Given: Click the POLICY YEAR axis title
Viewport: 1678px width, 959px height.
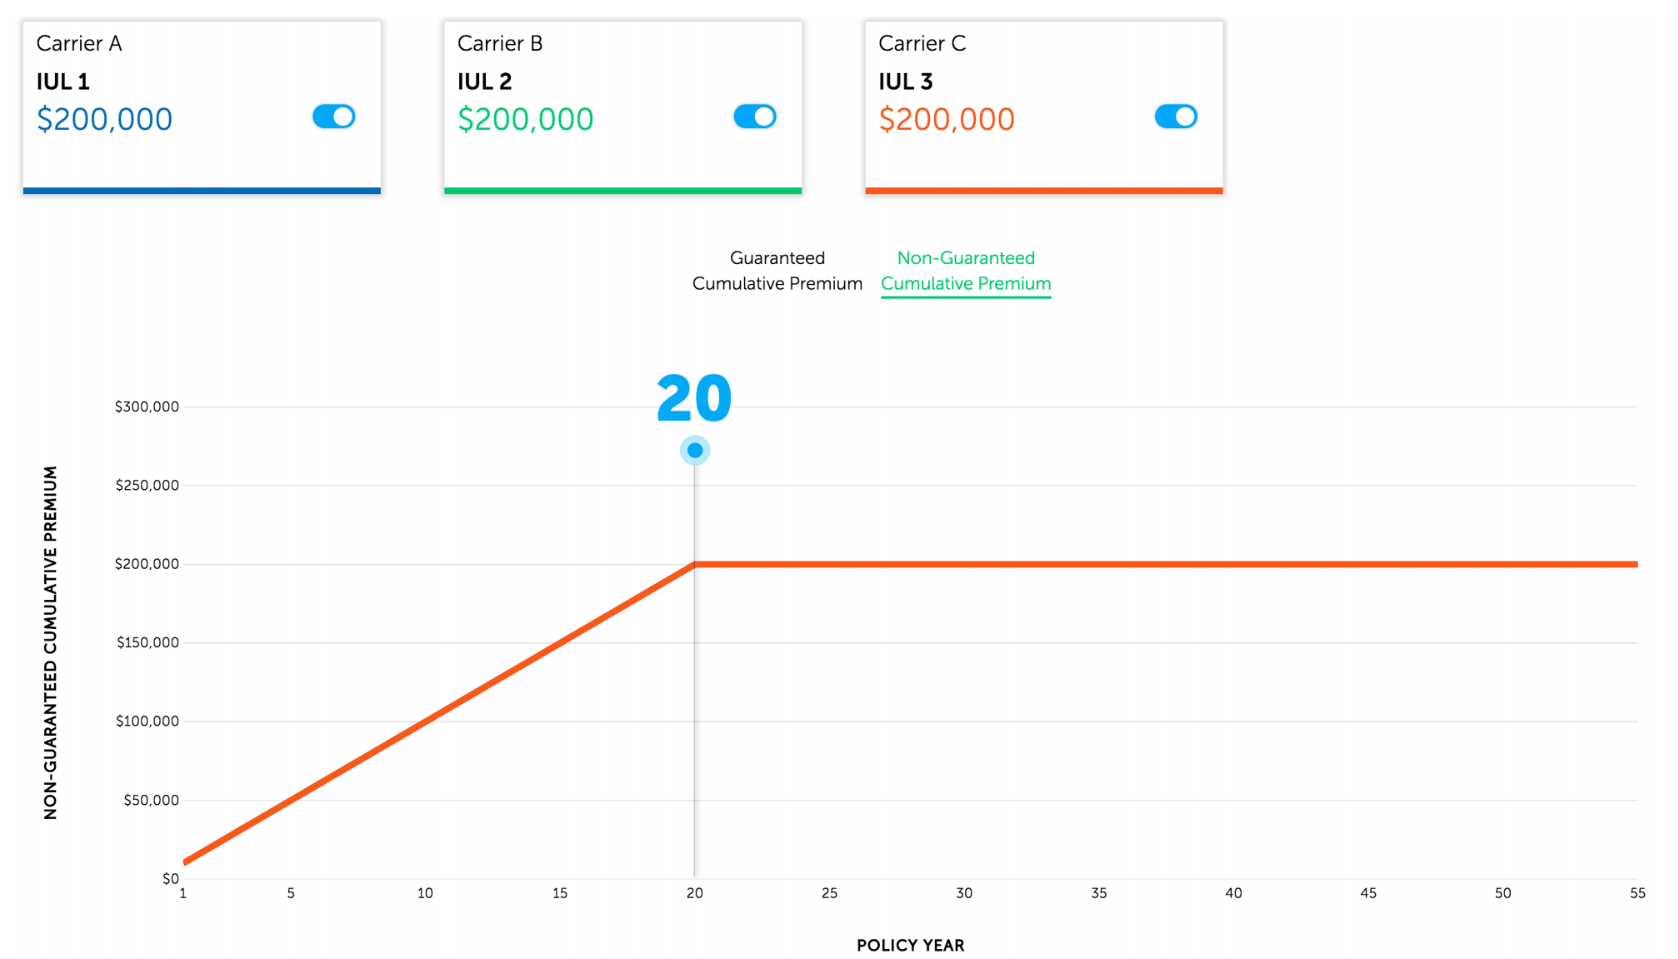Looking at the screenshot, I should click(x=910, y=944).
